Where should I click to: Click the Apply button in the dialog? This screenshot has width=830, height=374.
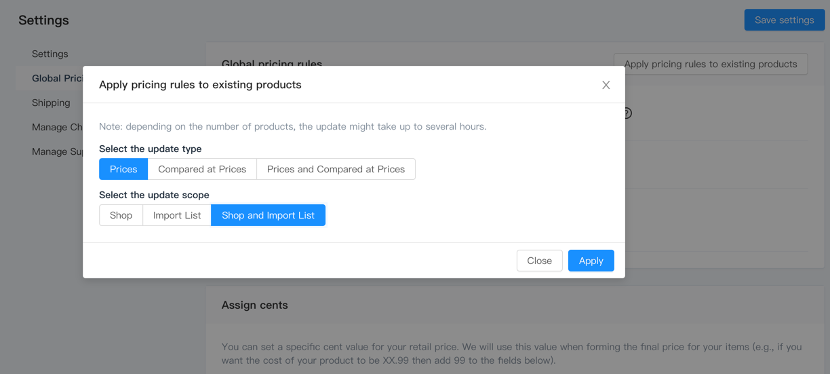[x=591, y=261]
